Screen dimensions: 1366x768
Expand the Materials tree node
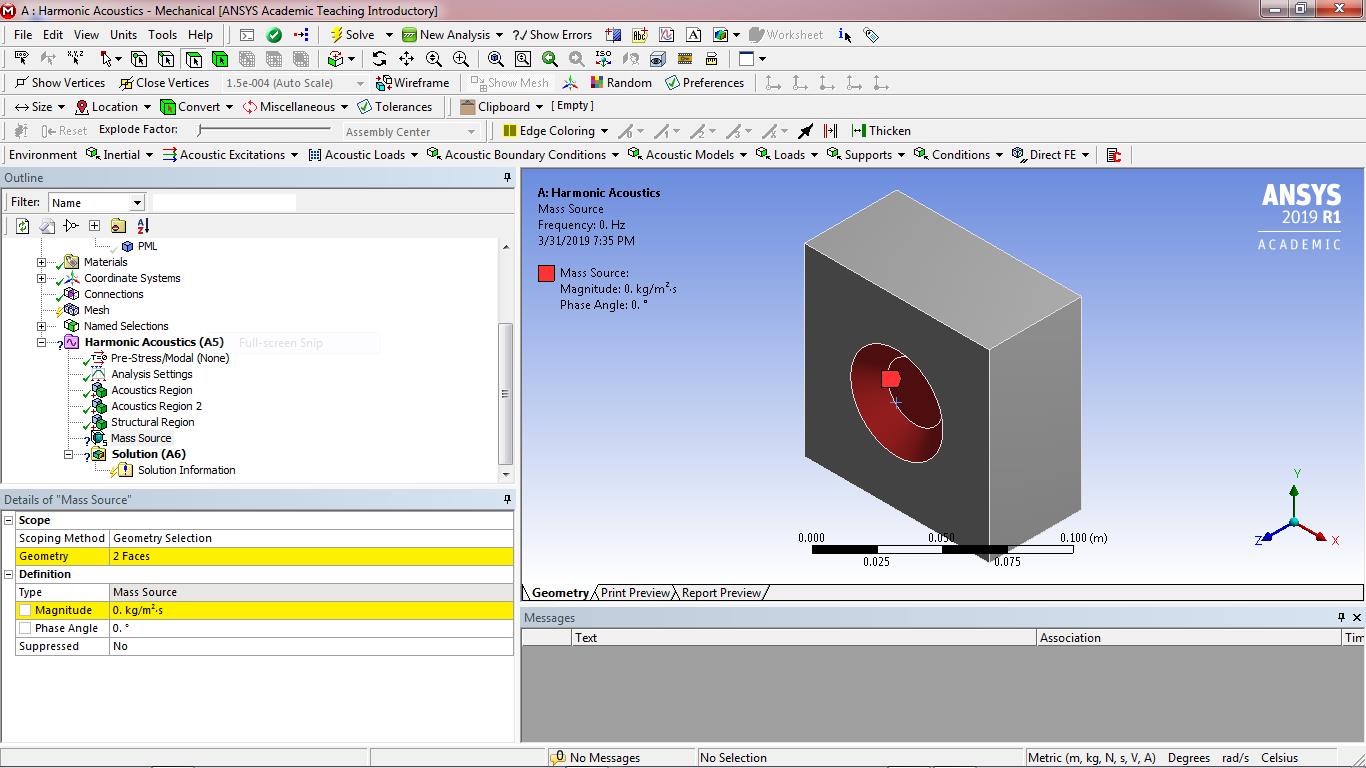point(42,262)
